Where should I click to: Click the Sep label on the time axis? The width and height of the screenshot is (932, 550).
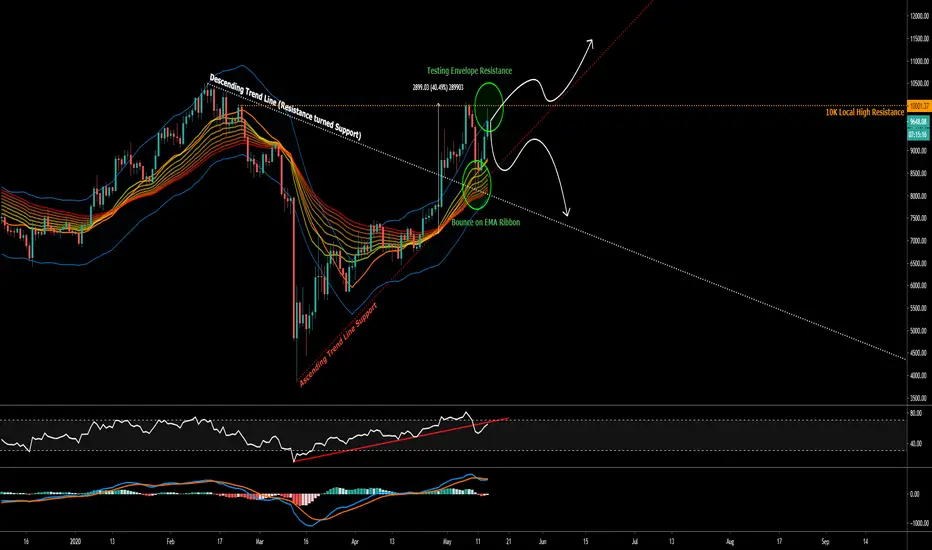click(x=825, y=542)
